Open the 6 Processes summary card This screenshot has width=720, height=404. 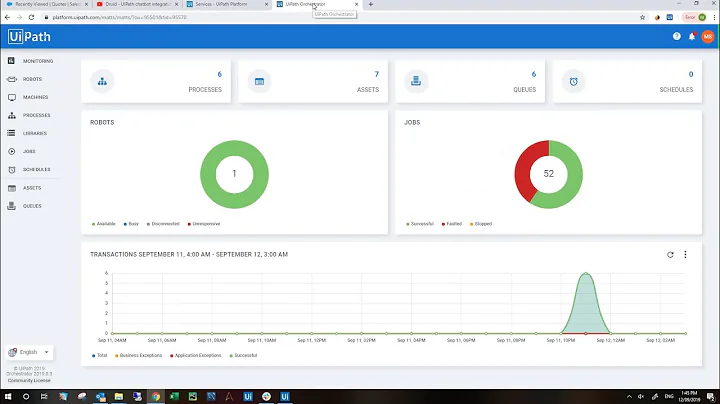tap(156, 81)
